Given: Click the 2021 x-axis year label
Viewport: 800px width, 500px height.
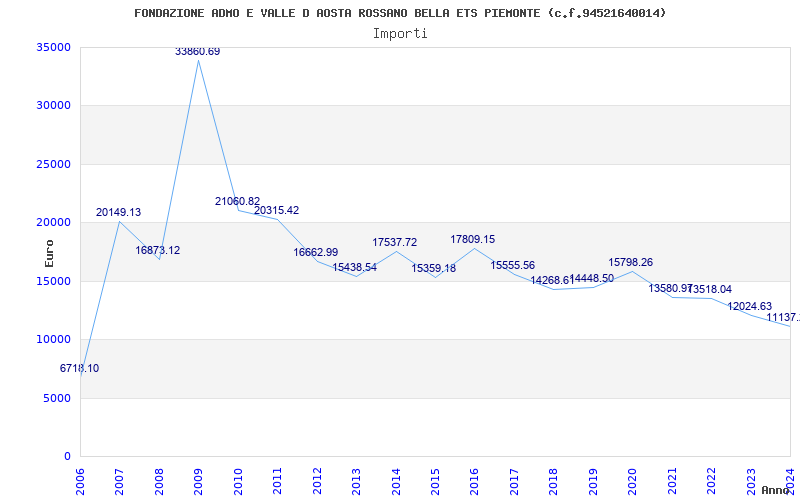Looking at the screenshot, I should [x=671, y=482].
